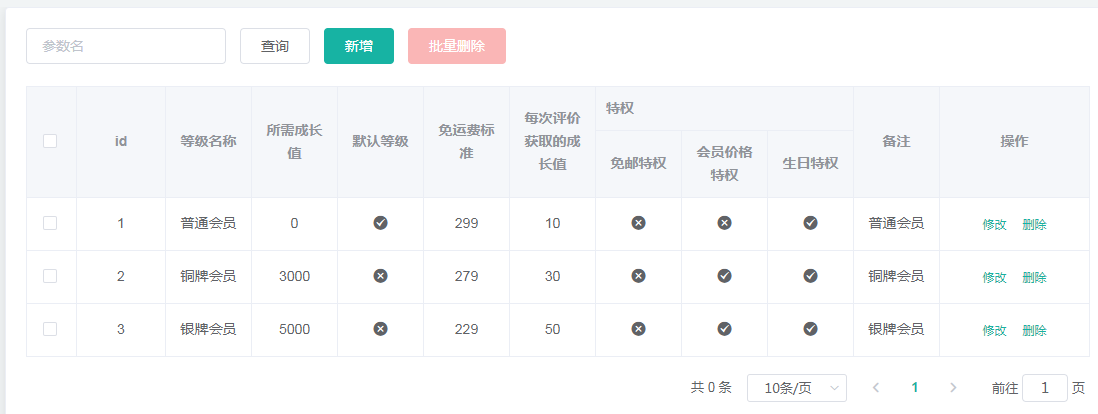This screenshot has height=414, width=1098.
Task: Click the 查询 search button
Action: point(275,46)
